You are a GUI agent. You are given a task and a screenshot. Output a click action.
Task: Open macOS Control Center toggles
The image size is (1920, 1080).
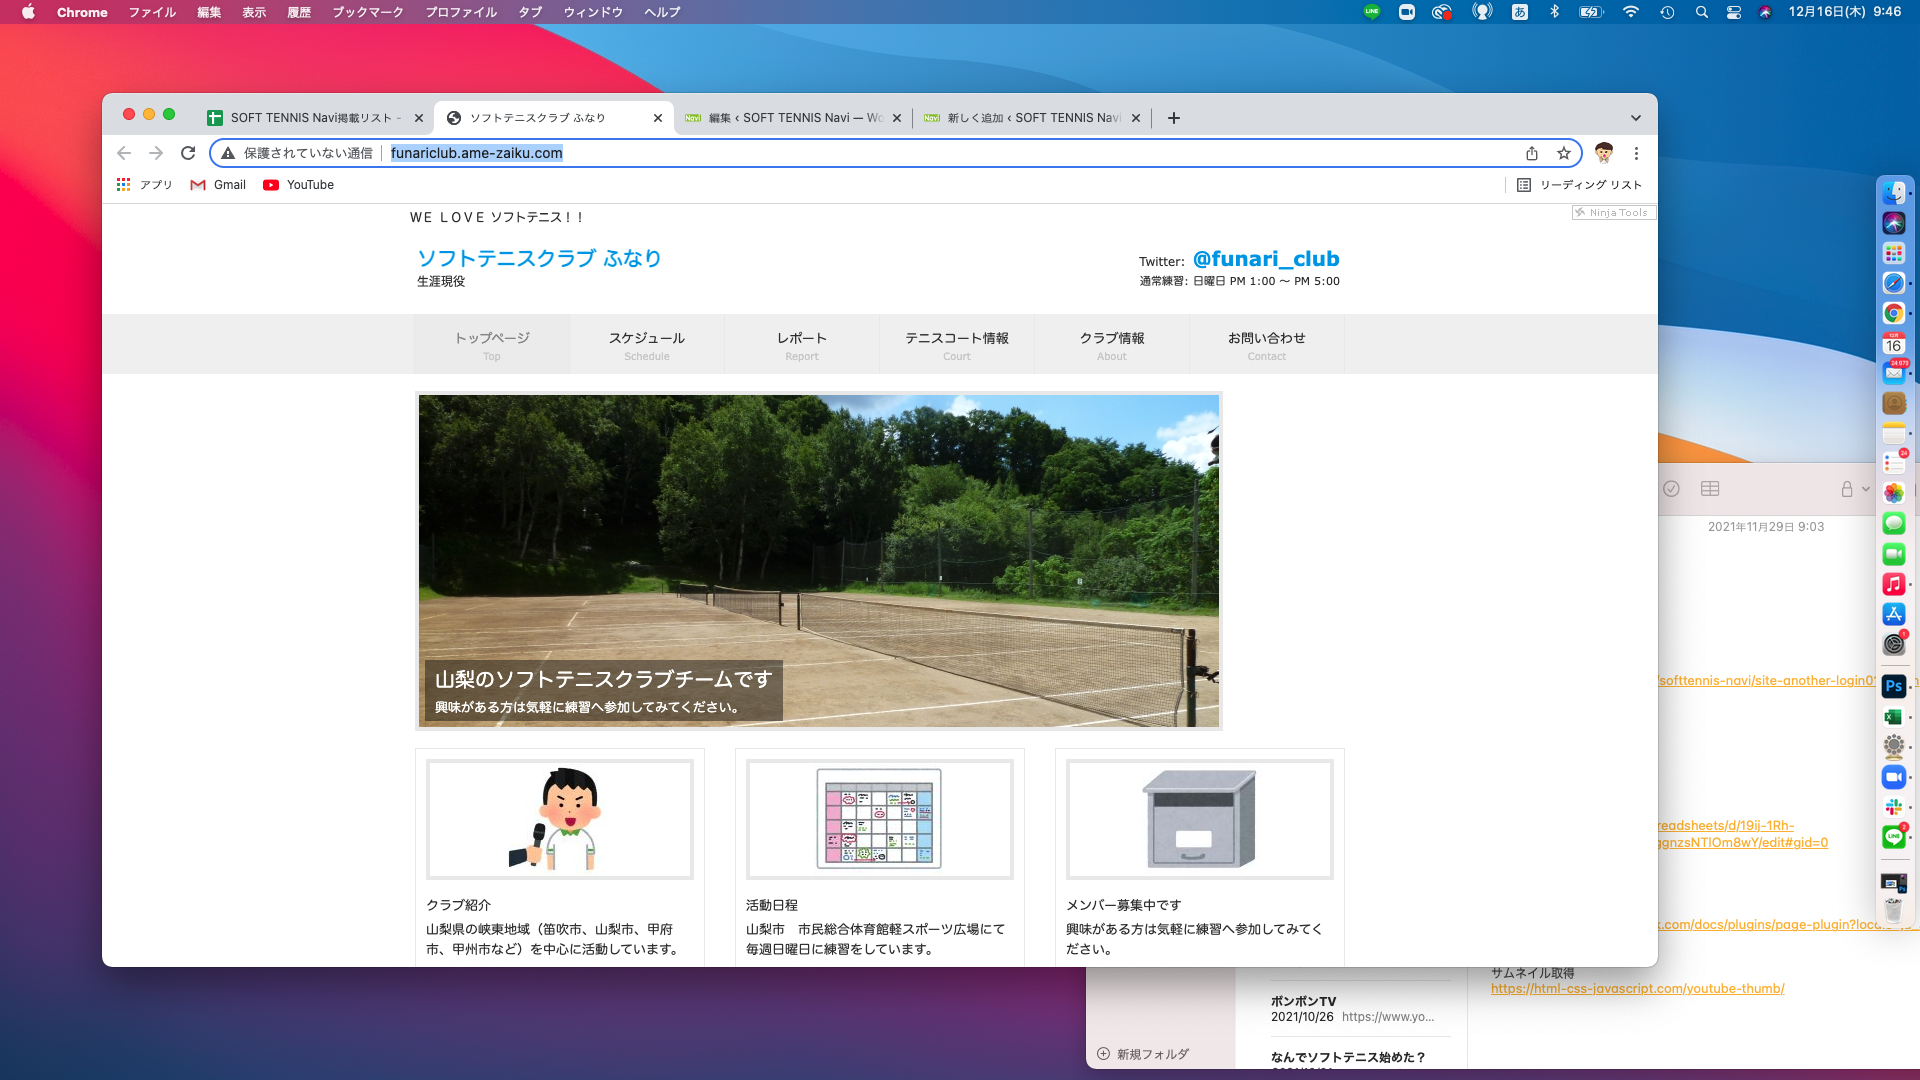click(1734, 12)
